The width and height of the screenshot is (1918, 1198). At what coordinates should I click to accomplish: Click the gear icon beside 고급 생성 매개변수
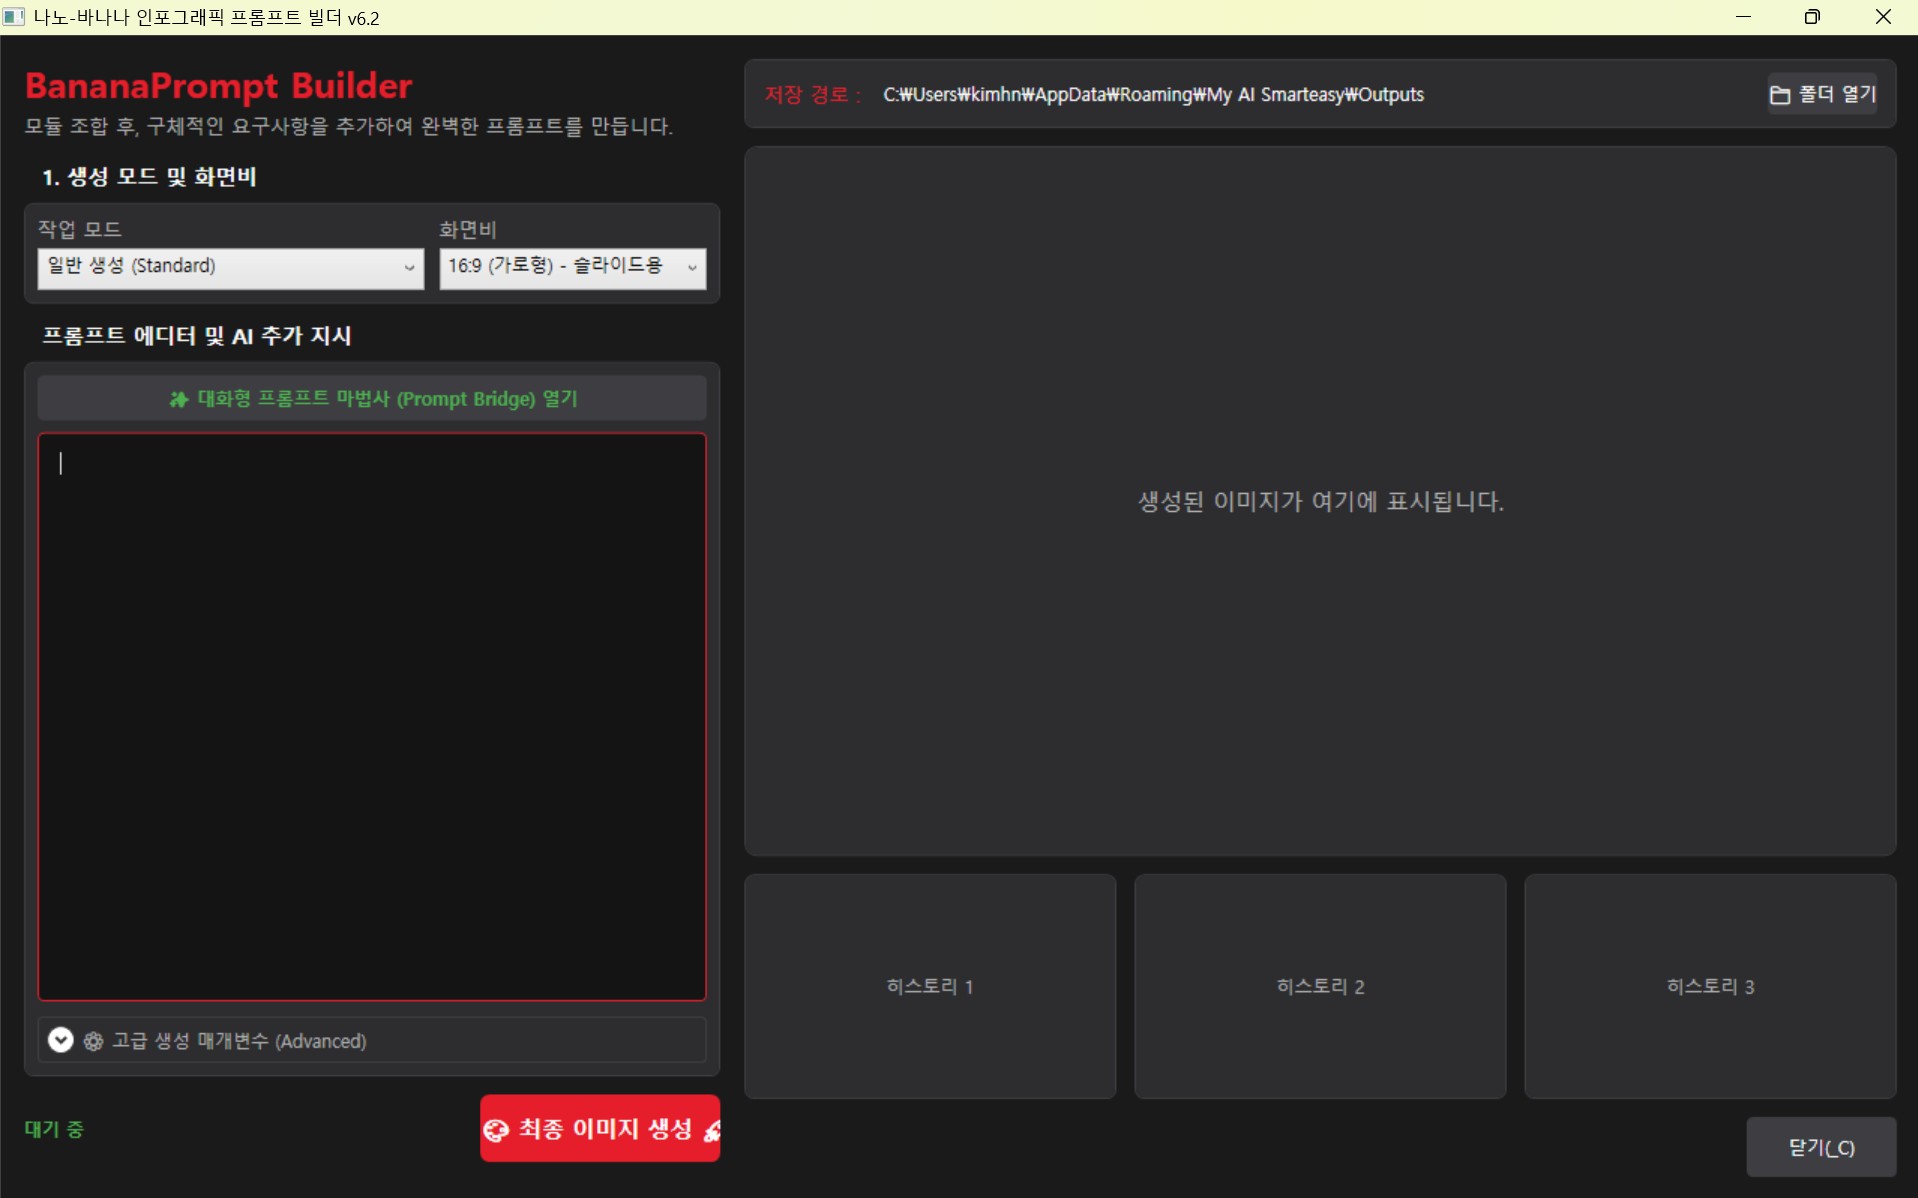(93, 1041)
